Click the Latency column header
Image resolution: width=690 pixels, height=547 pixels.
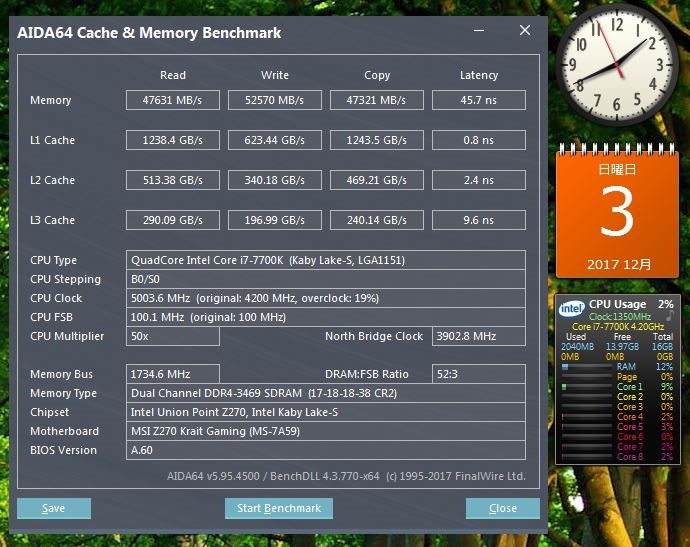479,75
